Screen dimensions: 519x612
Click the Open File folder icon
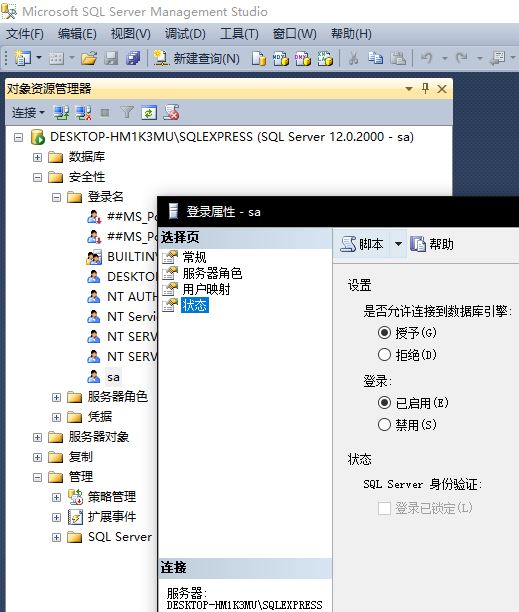[89, 59]
